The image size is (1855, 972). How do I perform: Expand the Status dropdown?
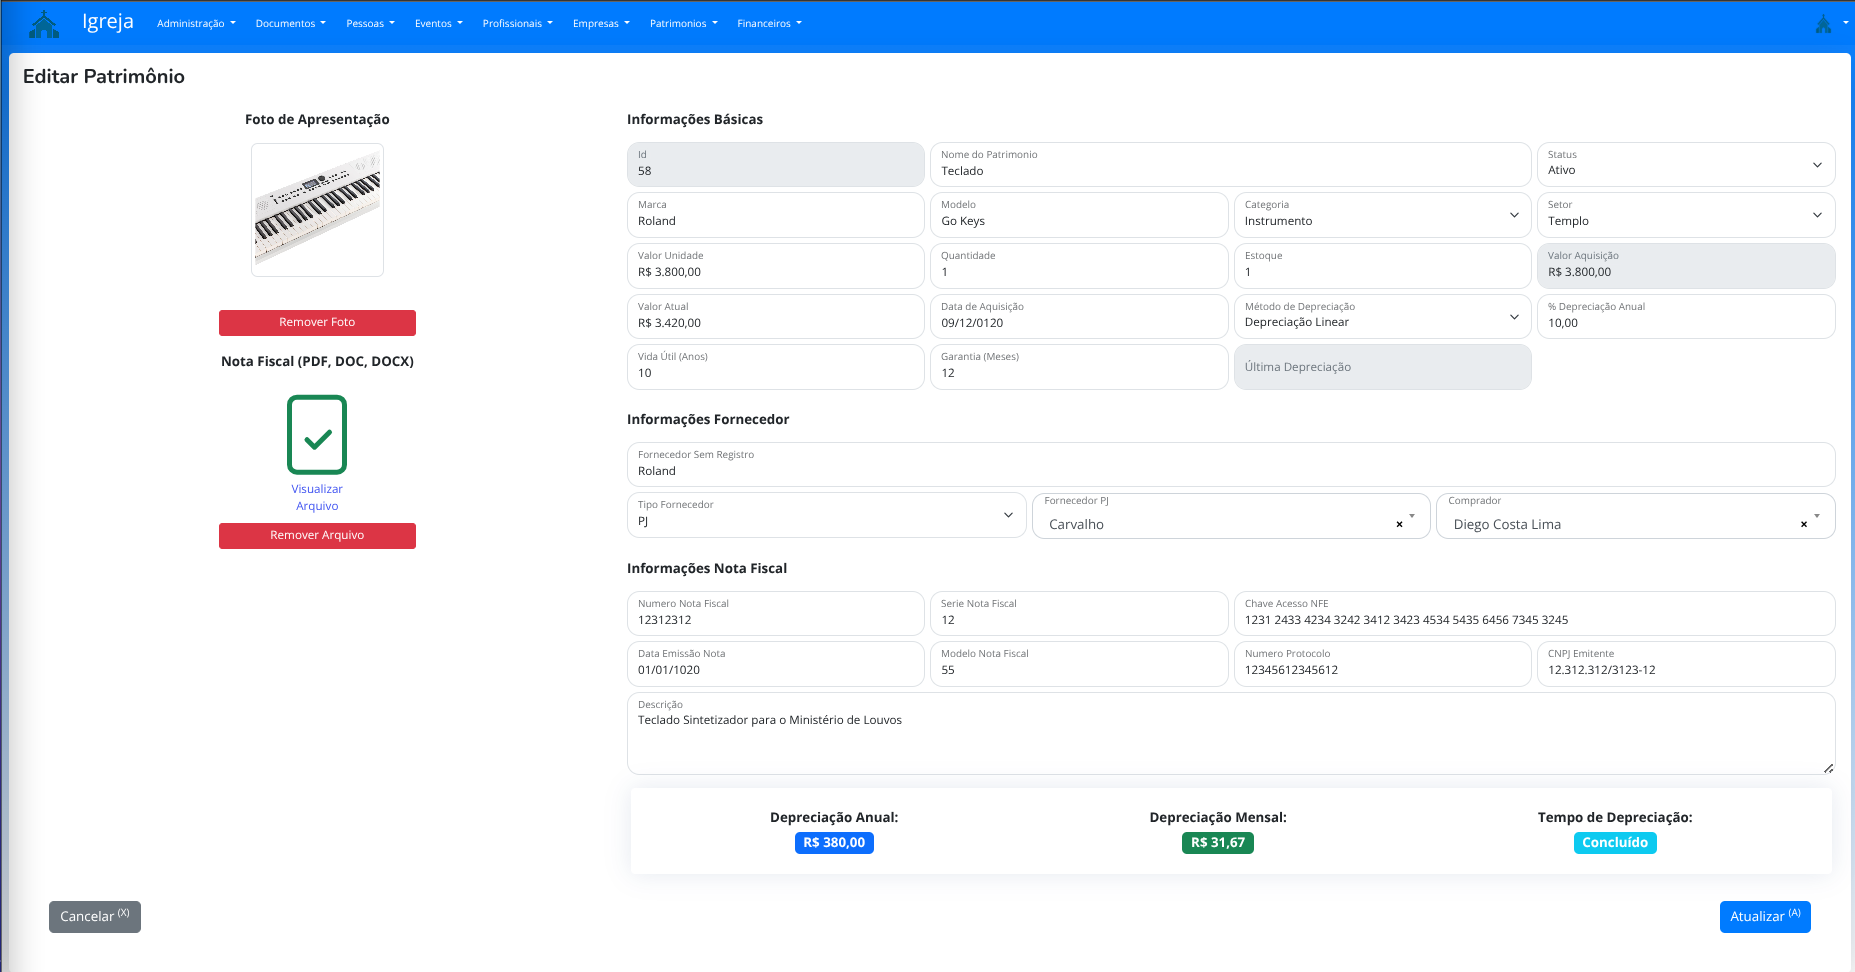pos(1685,164)
